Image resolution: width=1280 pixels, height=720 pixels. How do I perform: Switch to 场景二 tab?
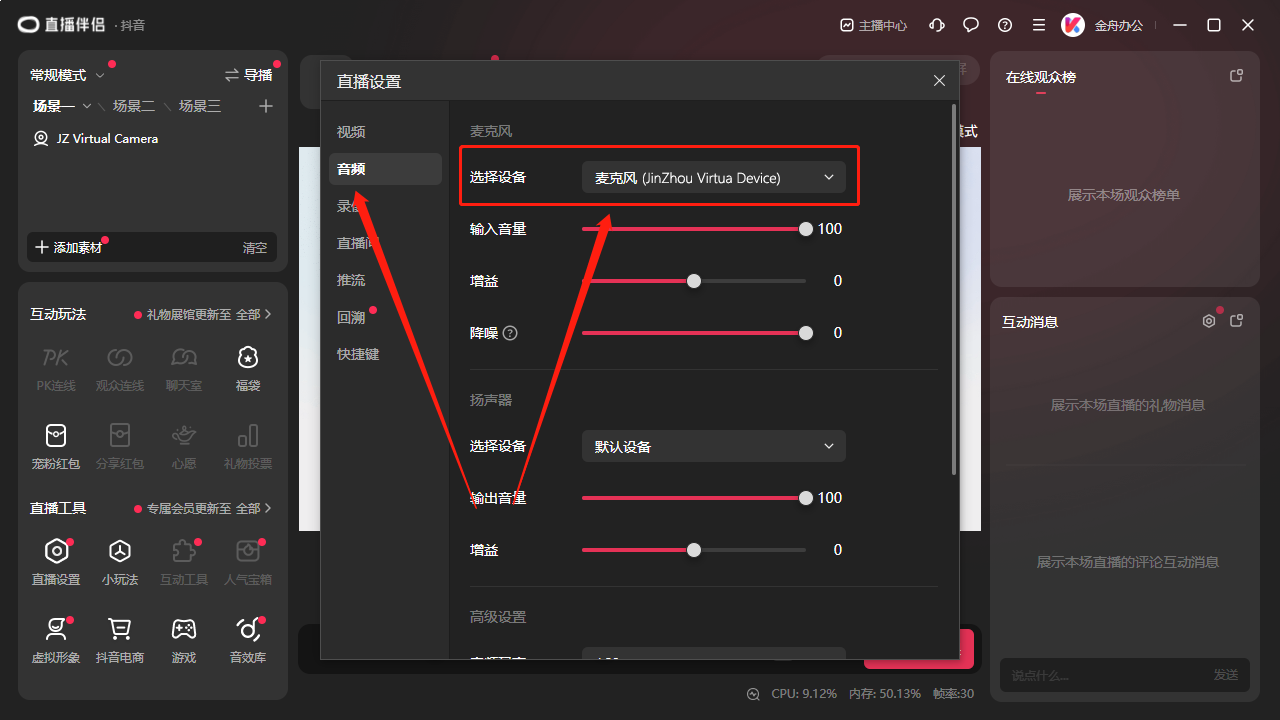point(134,106)
